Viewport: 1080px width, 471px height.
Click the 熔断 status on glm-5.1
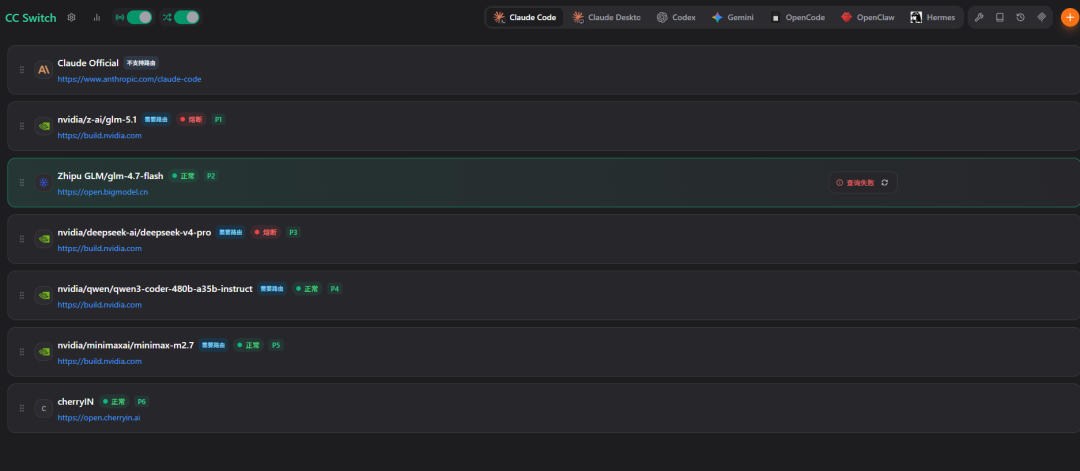191,119
